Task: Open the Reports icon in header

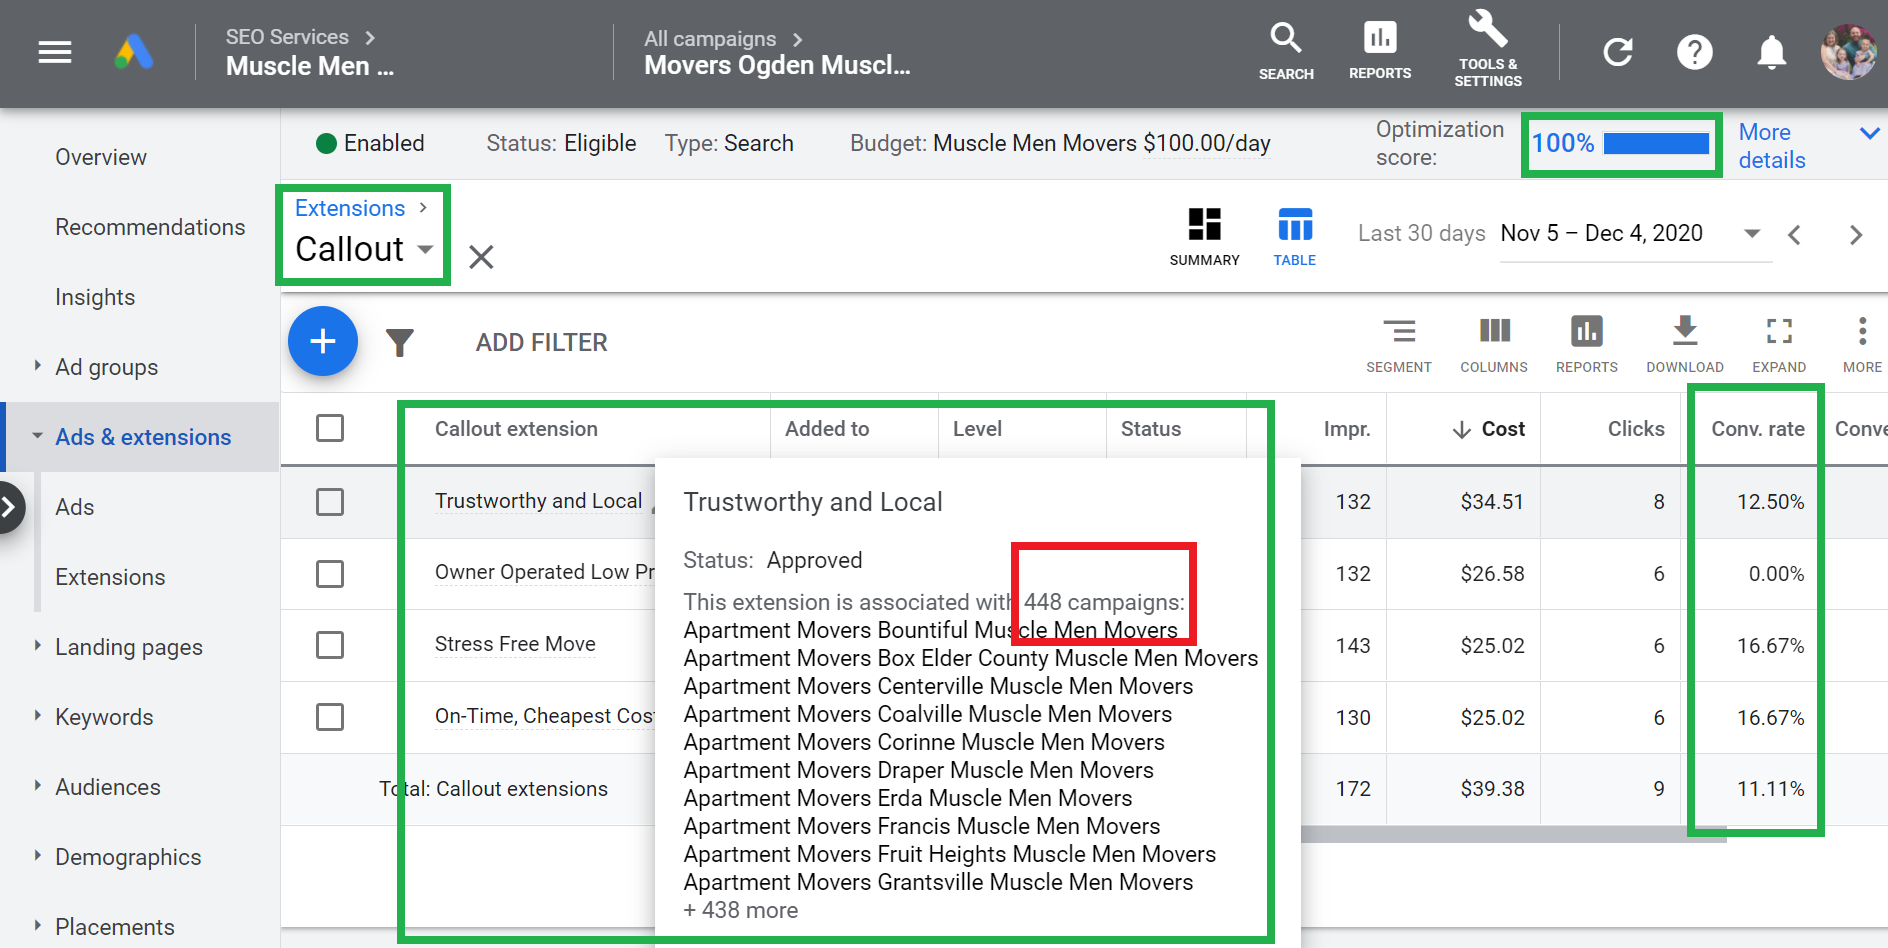Action: (1380, 52)
